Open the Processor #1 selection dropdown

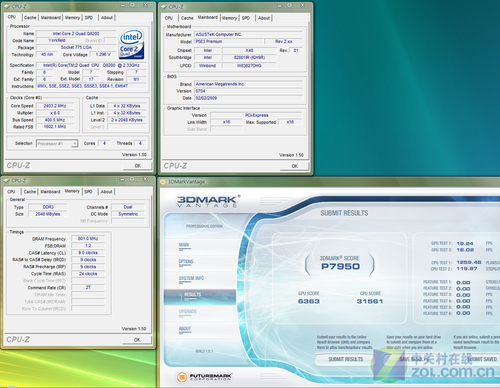tap(57, 144)
